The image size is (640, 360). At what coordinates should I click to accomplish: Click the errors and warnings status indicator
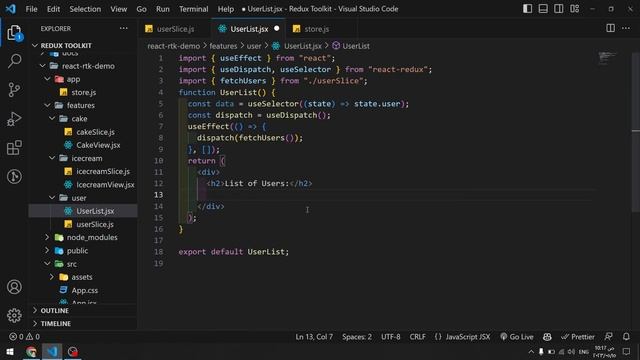[24, 337]
